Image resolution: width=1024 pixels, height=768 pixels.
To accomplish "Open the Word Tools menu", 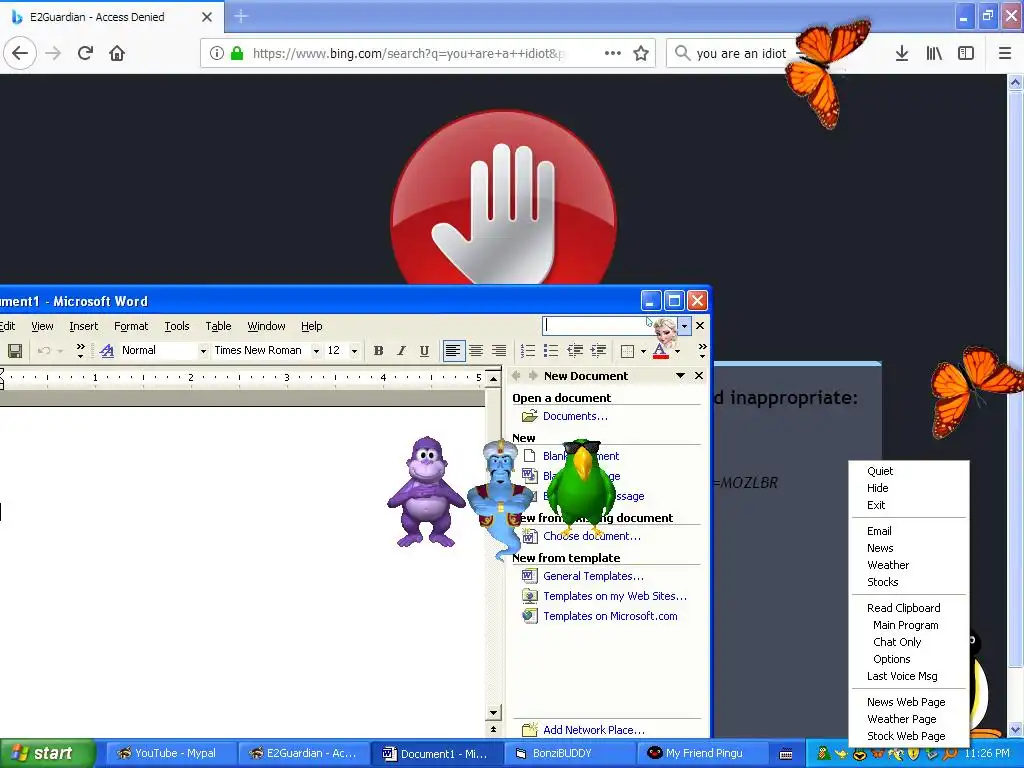I will (176, 326).
